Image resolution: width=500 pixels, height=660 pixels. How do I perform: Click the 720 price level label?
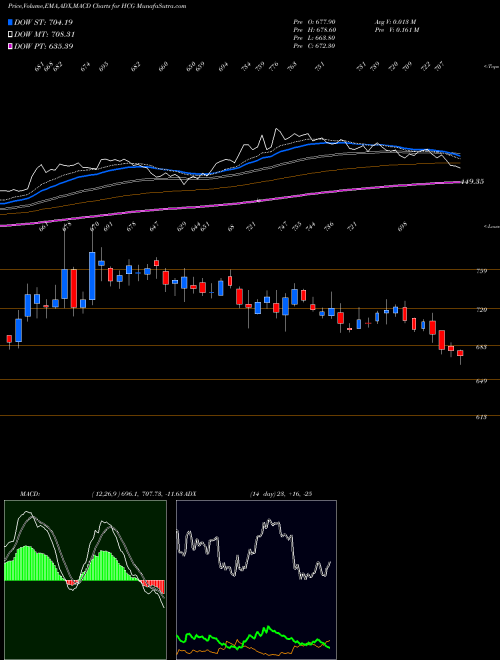[482, 310]
